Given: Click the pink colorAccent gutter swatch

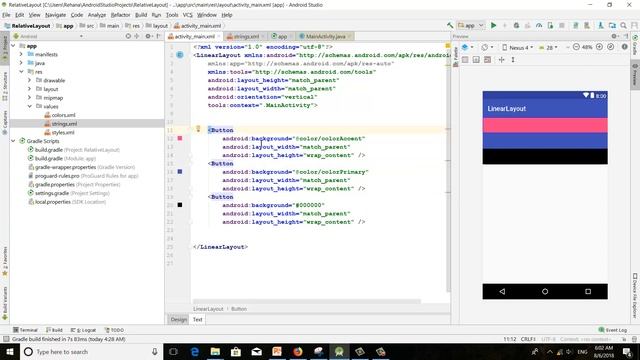Looking at the screenshot, I should point(180,138).
